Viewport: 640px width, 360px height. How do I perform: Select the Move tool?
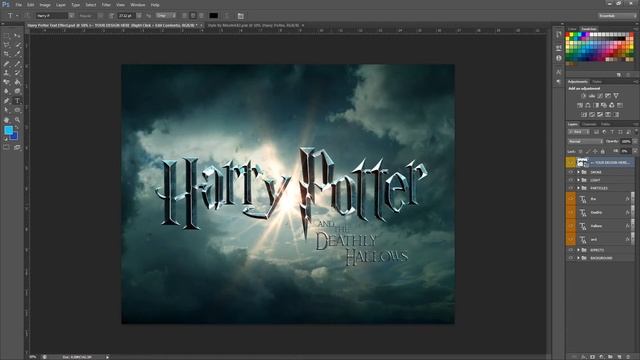(17, 36)
